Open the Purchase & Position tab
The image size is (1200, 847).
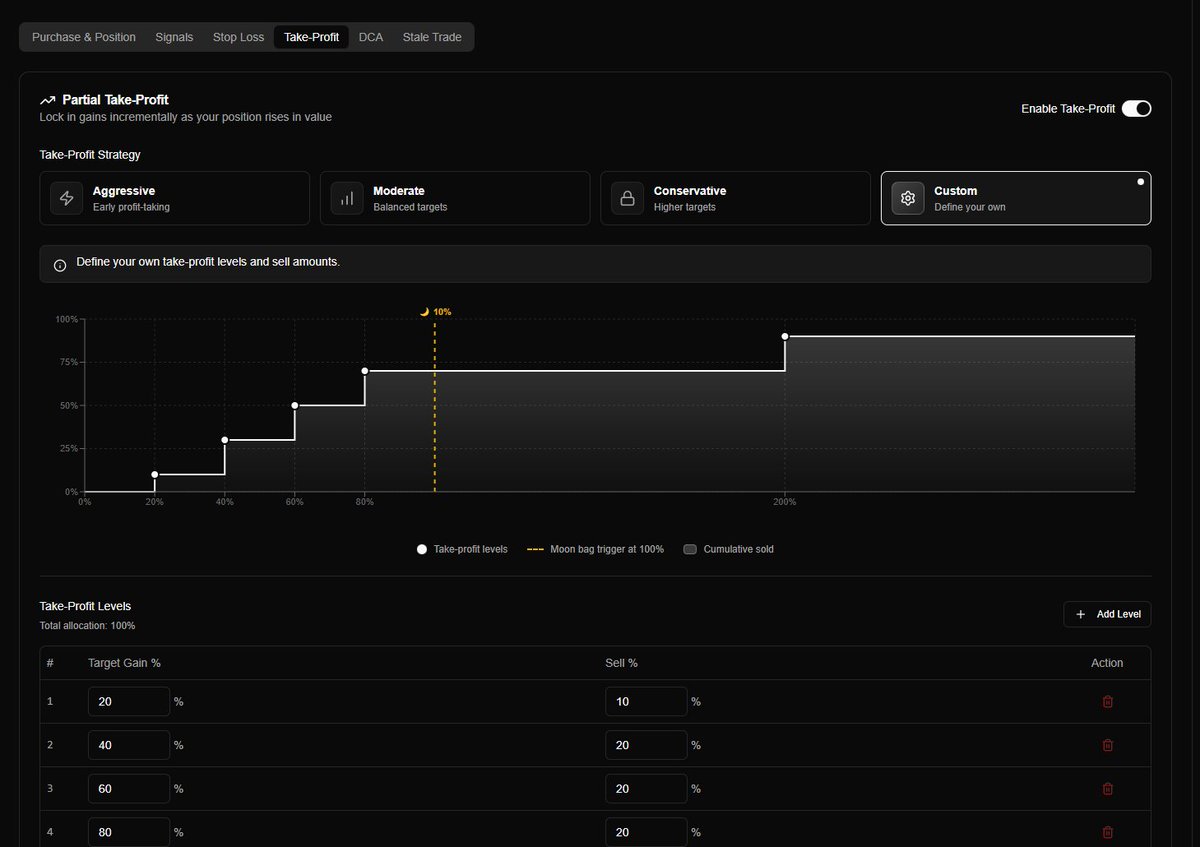pyautogui.click(x=84, y=37)
